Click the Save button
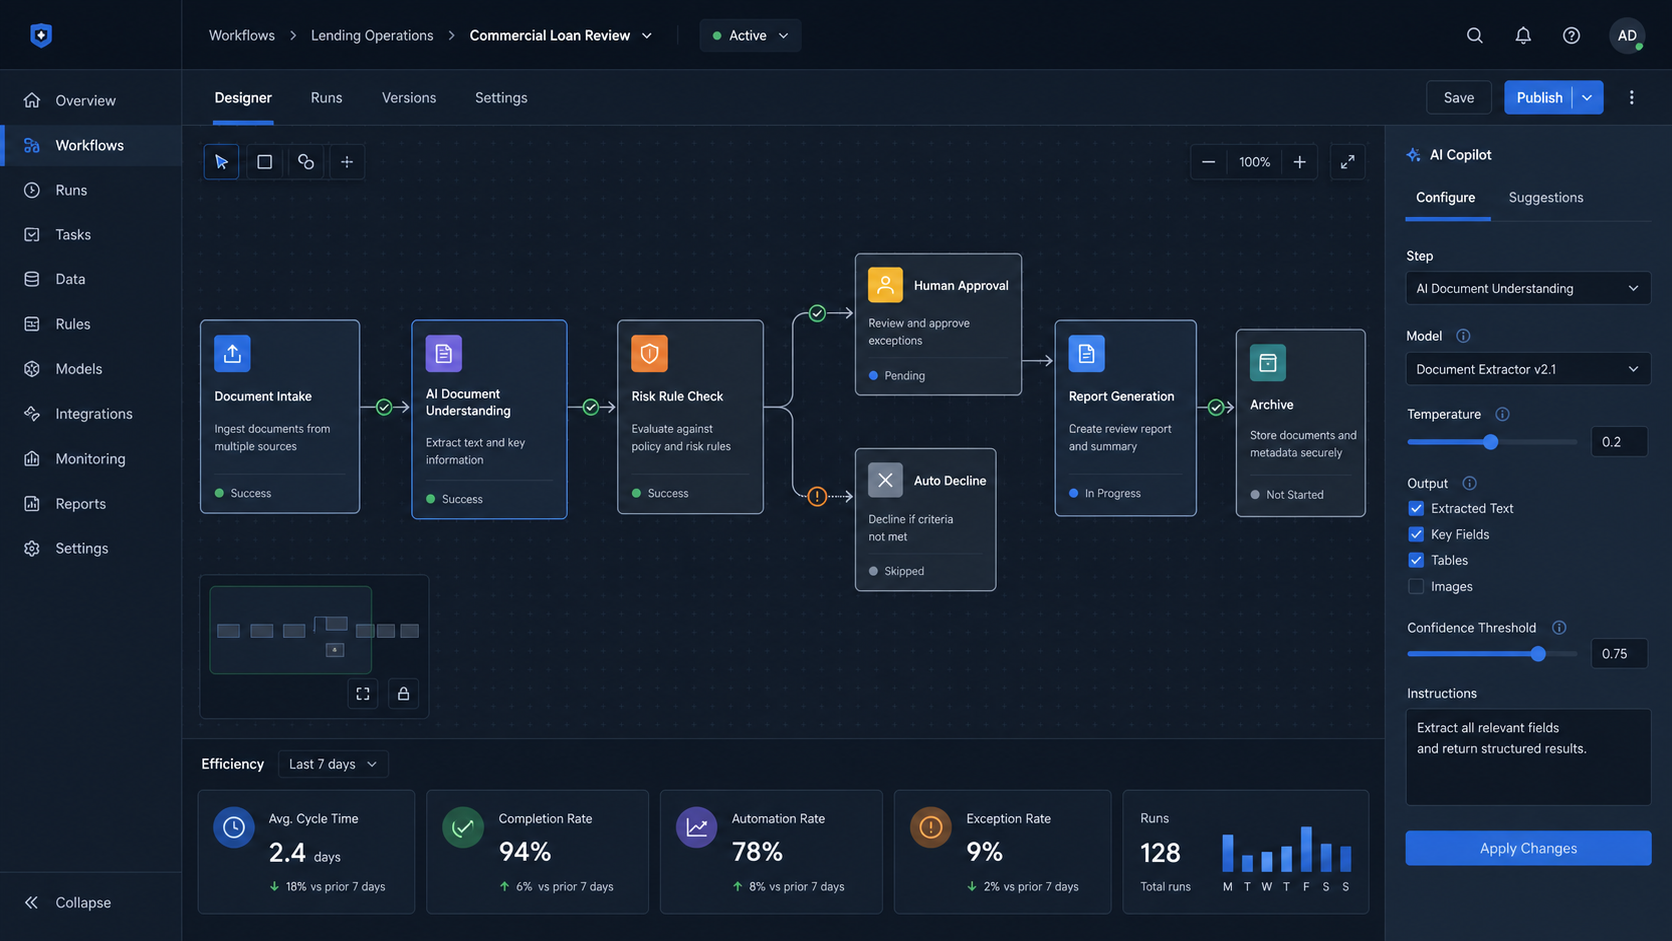This screenshot has height=941, width=1672. 1458,97
